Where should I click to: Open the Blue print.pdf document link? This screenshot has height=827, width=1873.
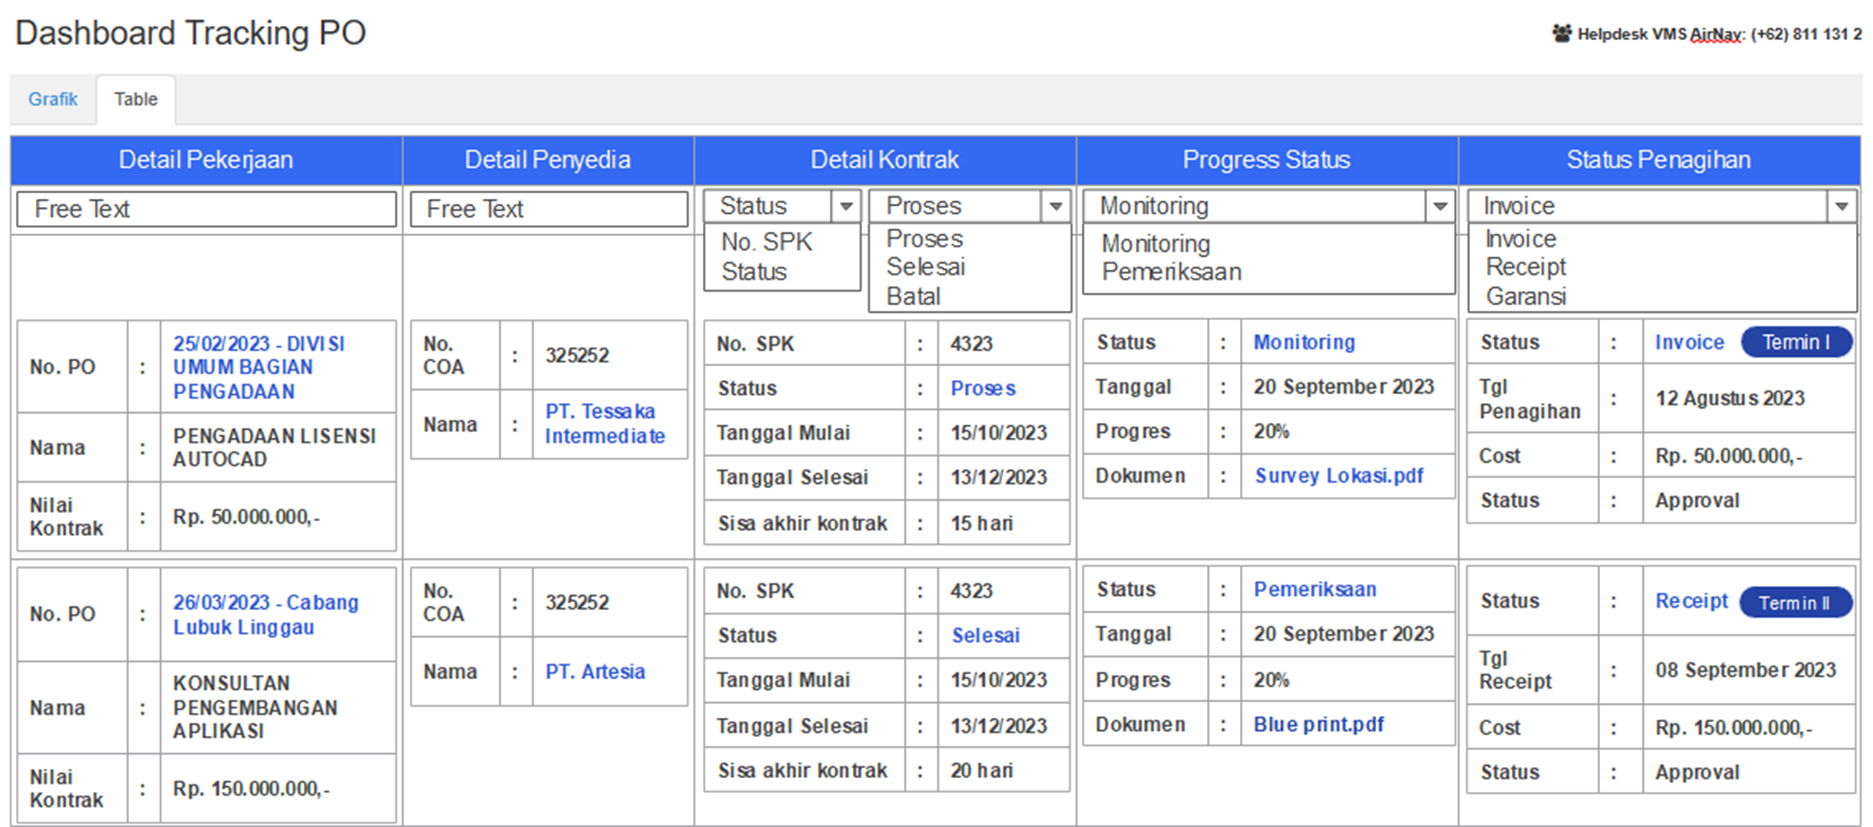pos(1318,725)
